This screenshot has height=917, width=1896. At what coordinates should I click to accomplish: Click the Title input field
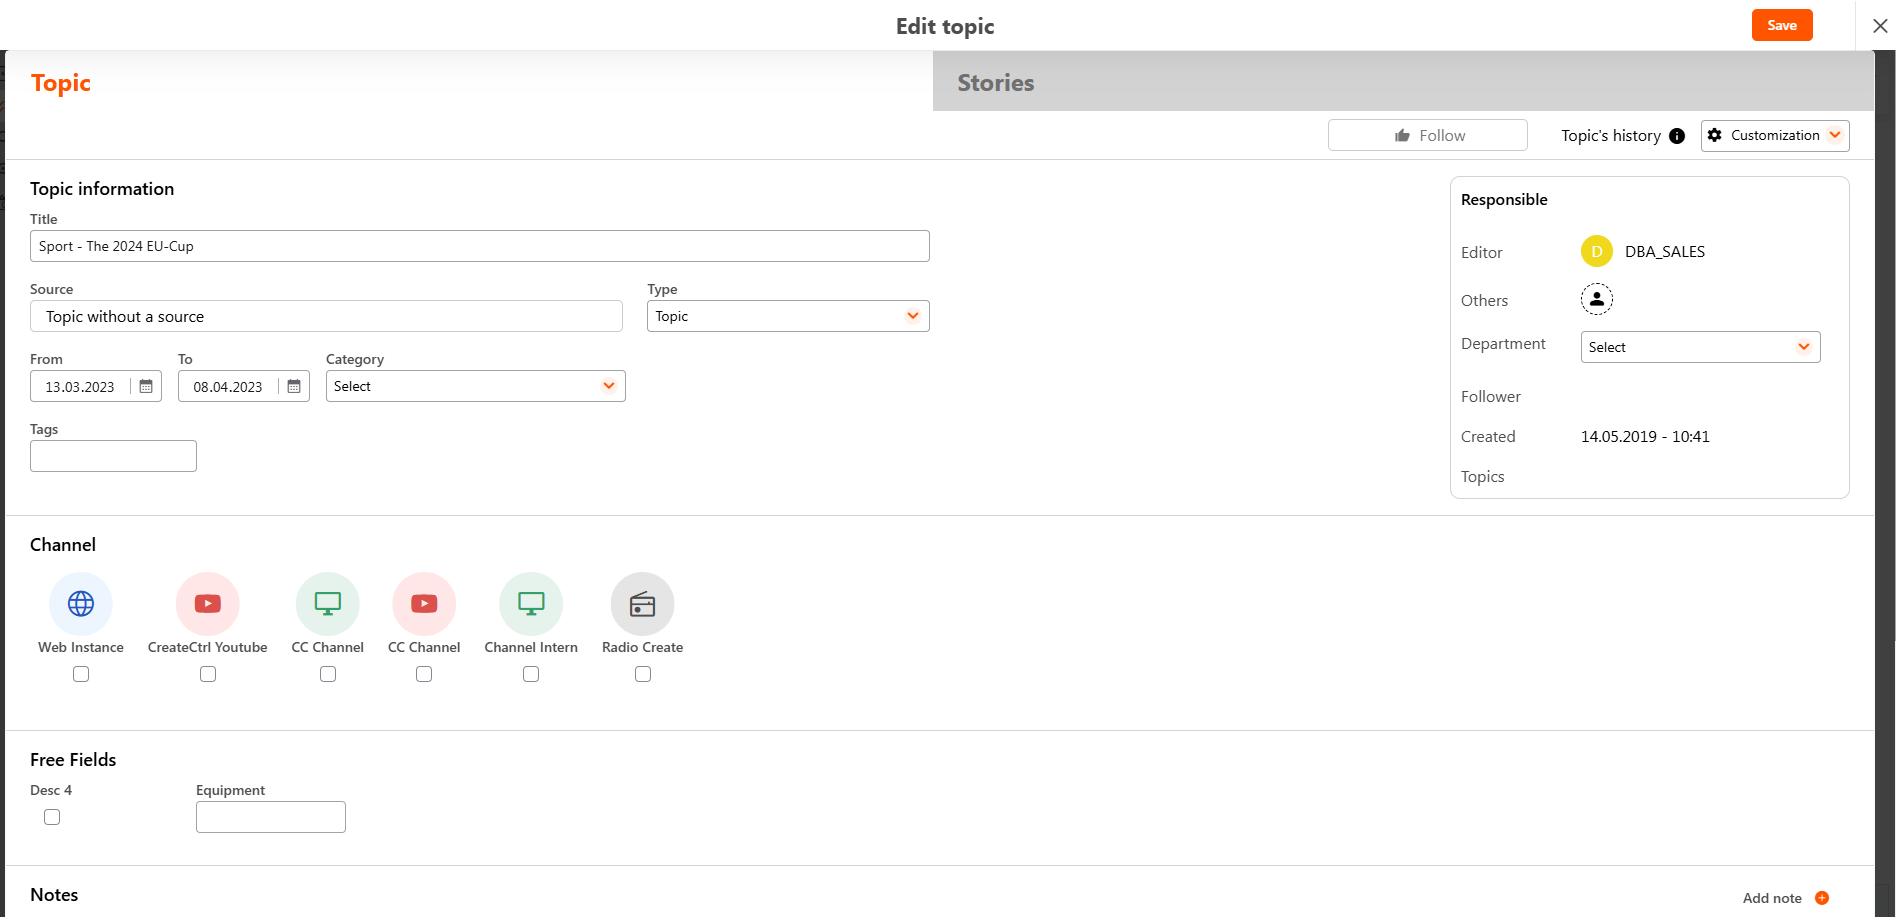coord(480,246)
